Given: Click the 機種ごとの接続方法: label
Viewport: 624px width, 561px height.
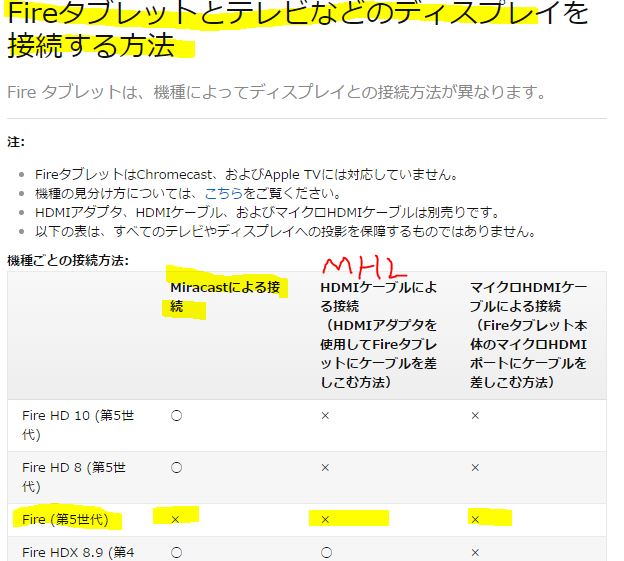Looking at the screenshot, I should point(68,261).
